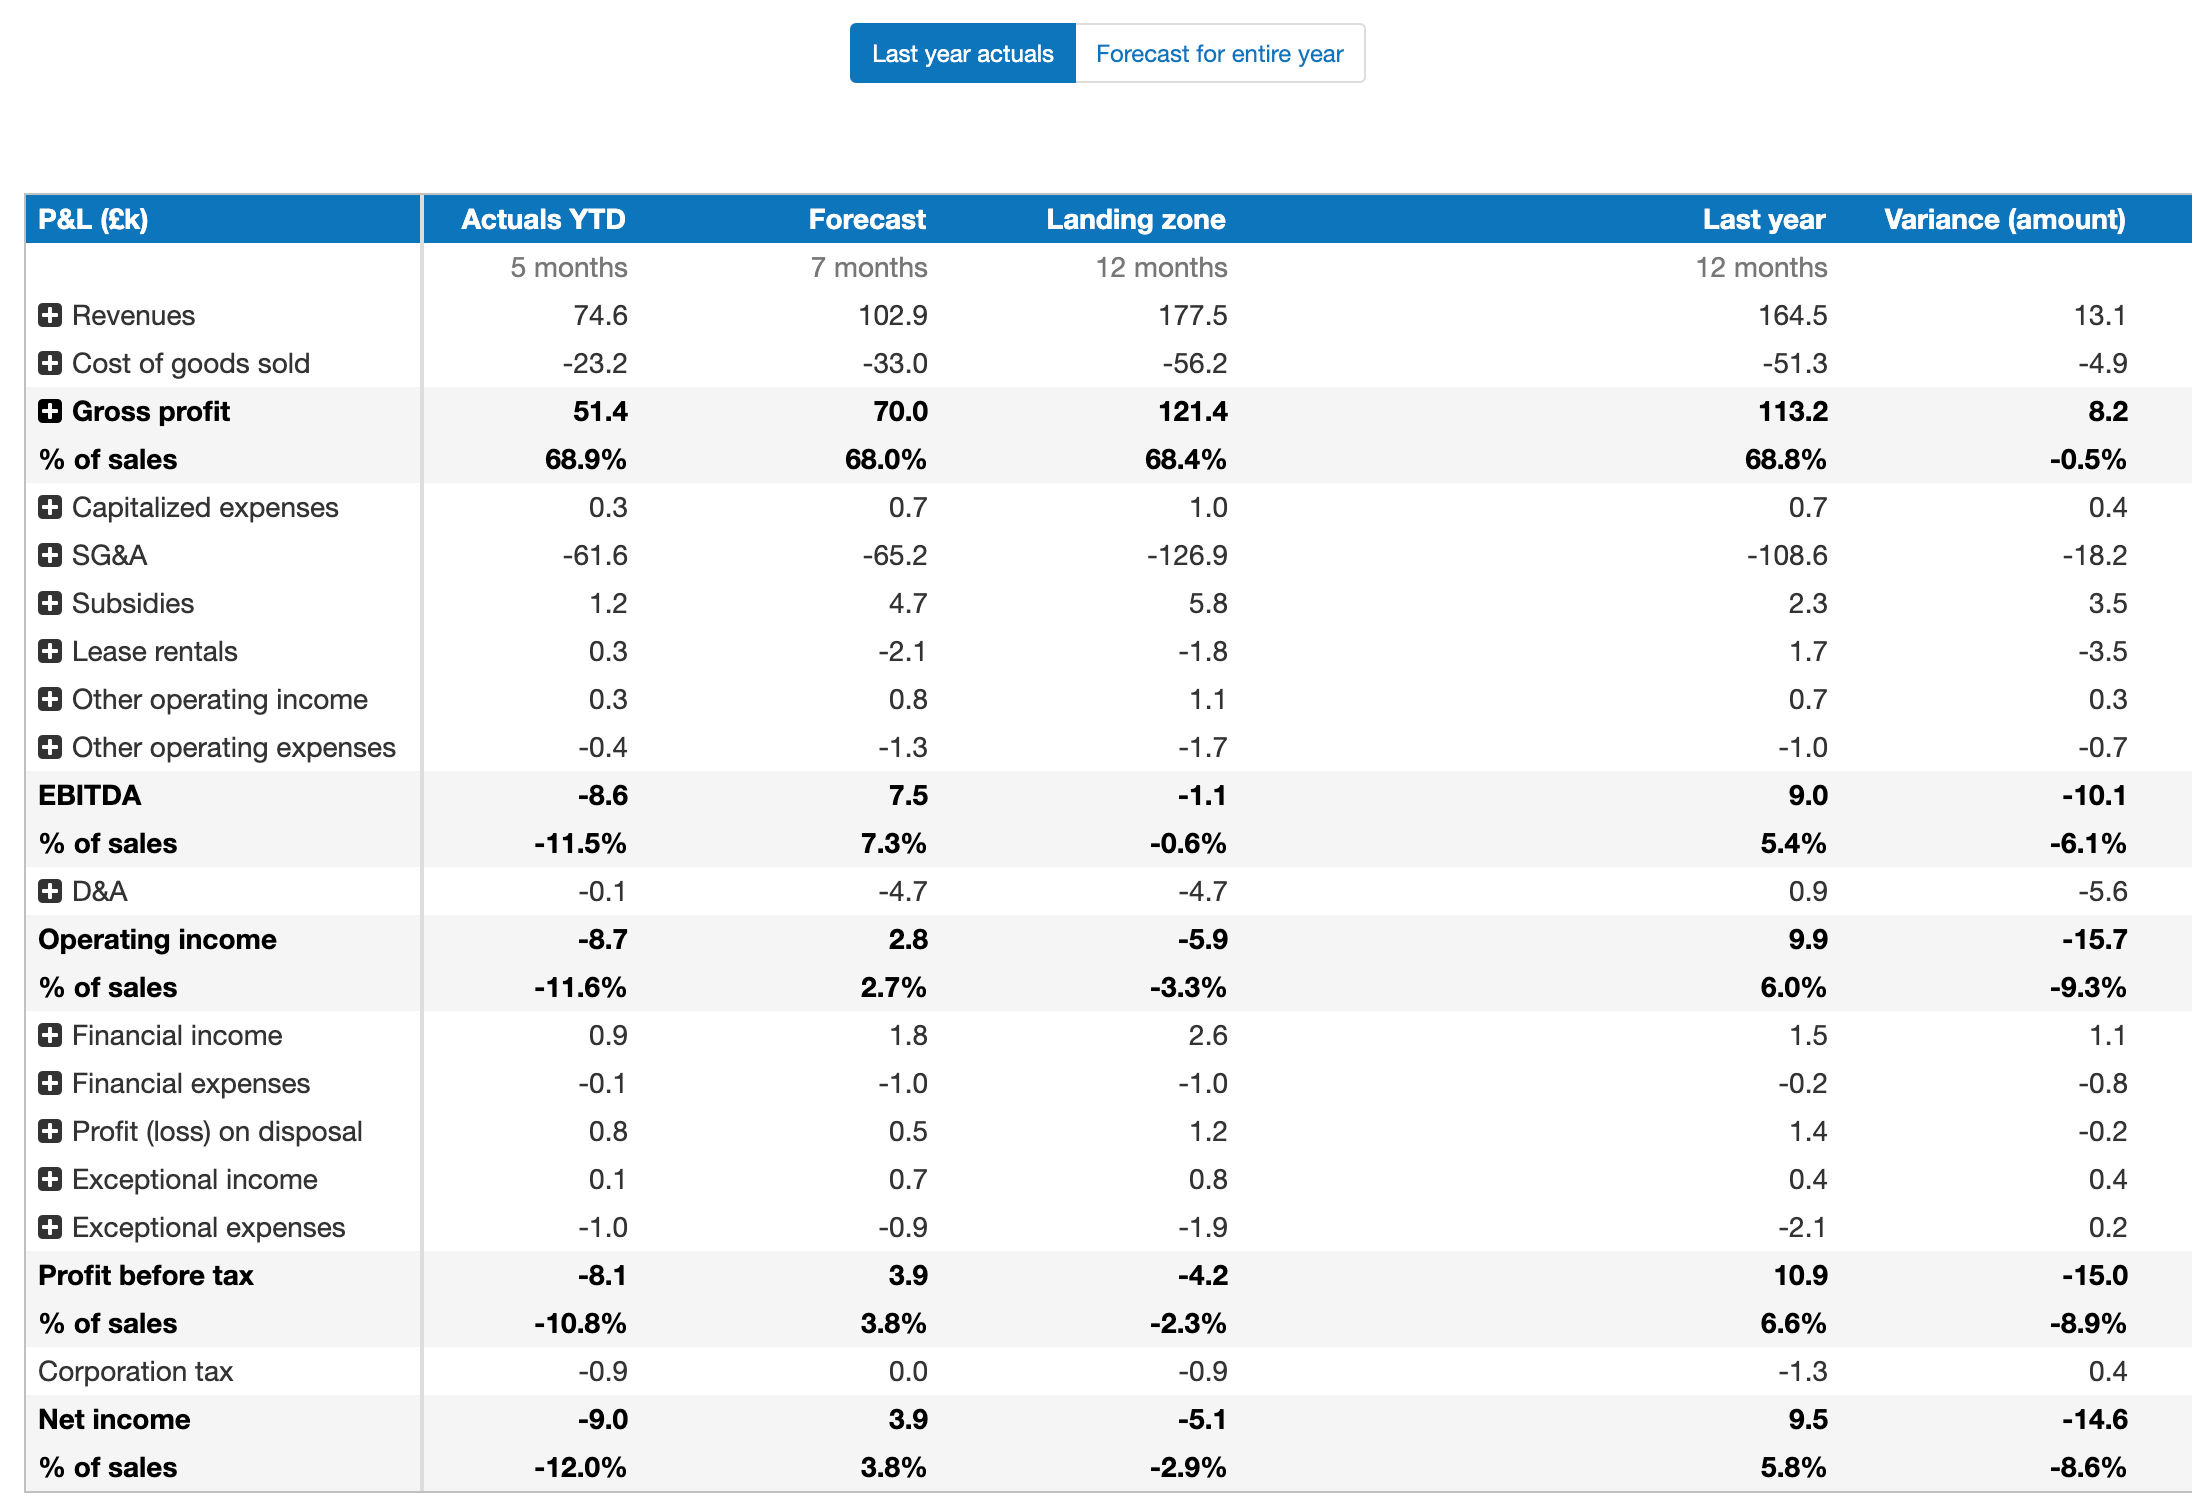Expand Exceptional income row
This screenshot has width=2210, height=1512.
click(50, 1180)
